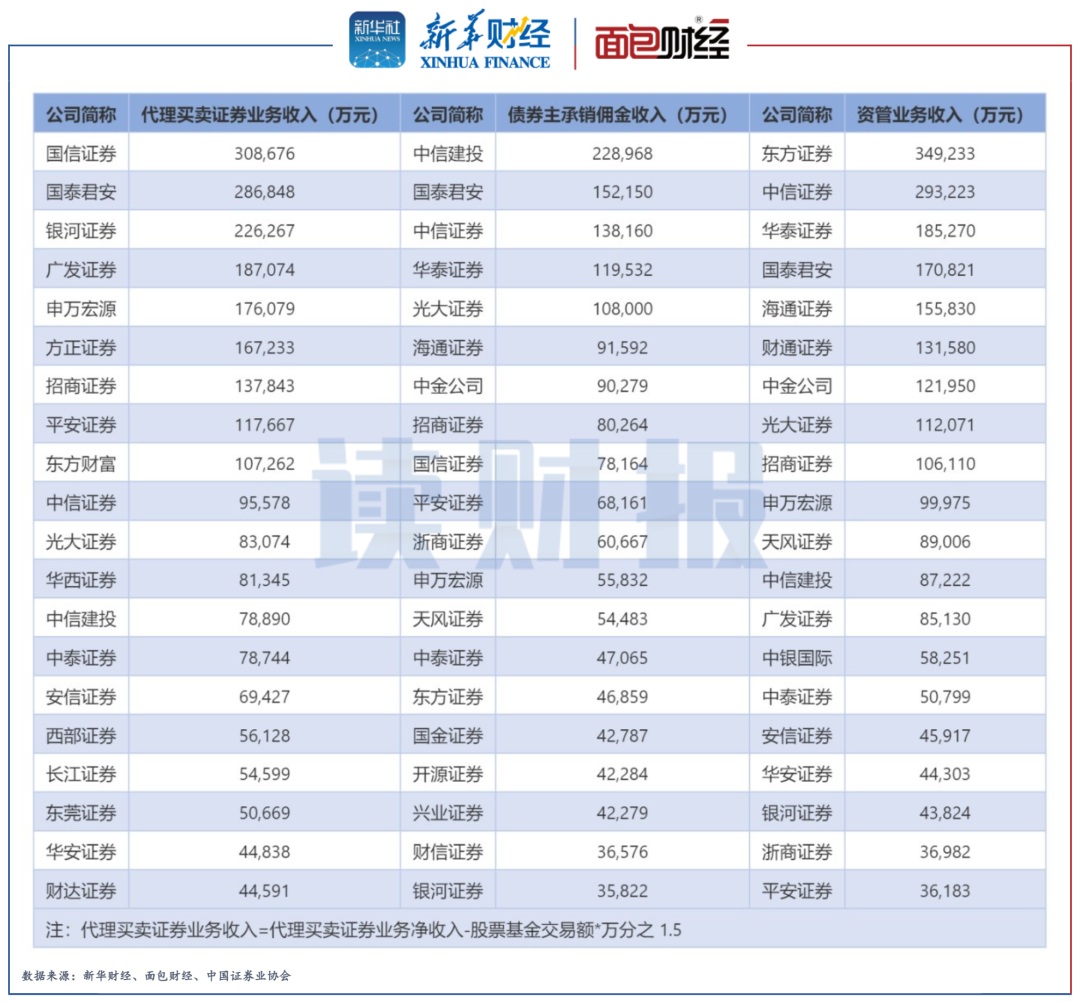Click the value 36,183
This screenshot has width=1080, height=1003.
tap(945, 891)
